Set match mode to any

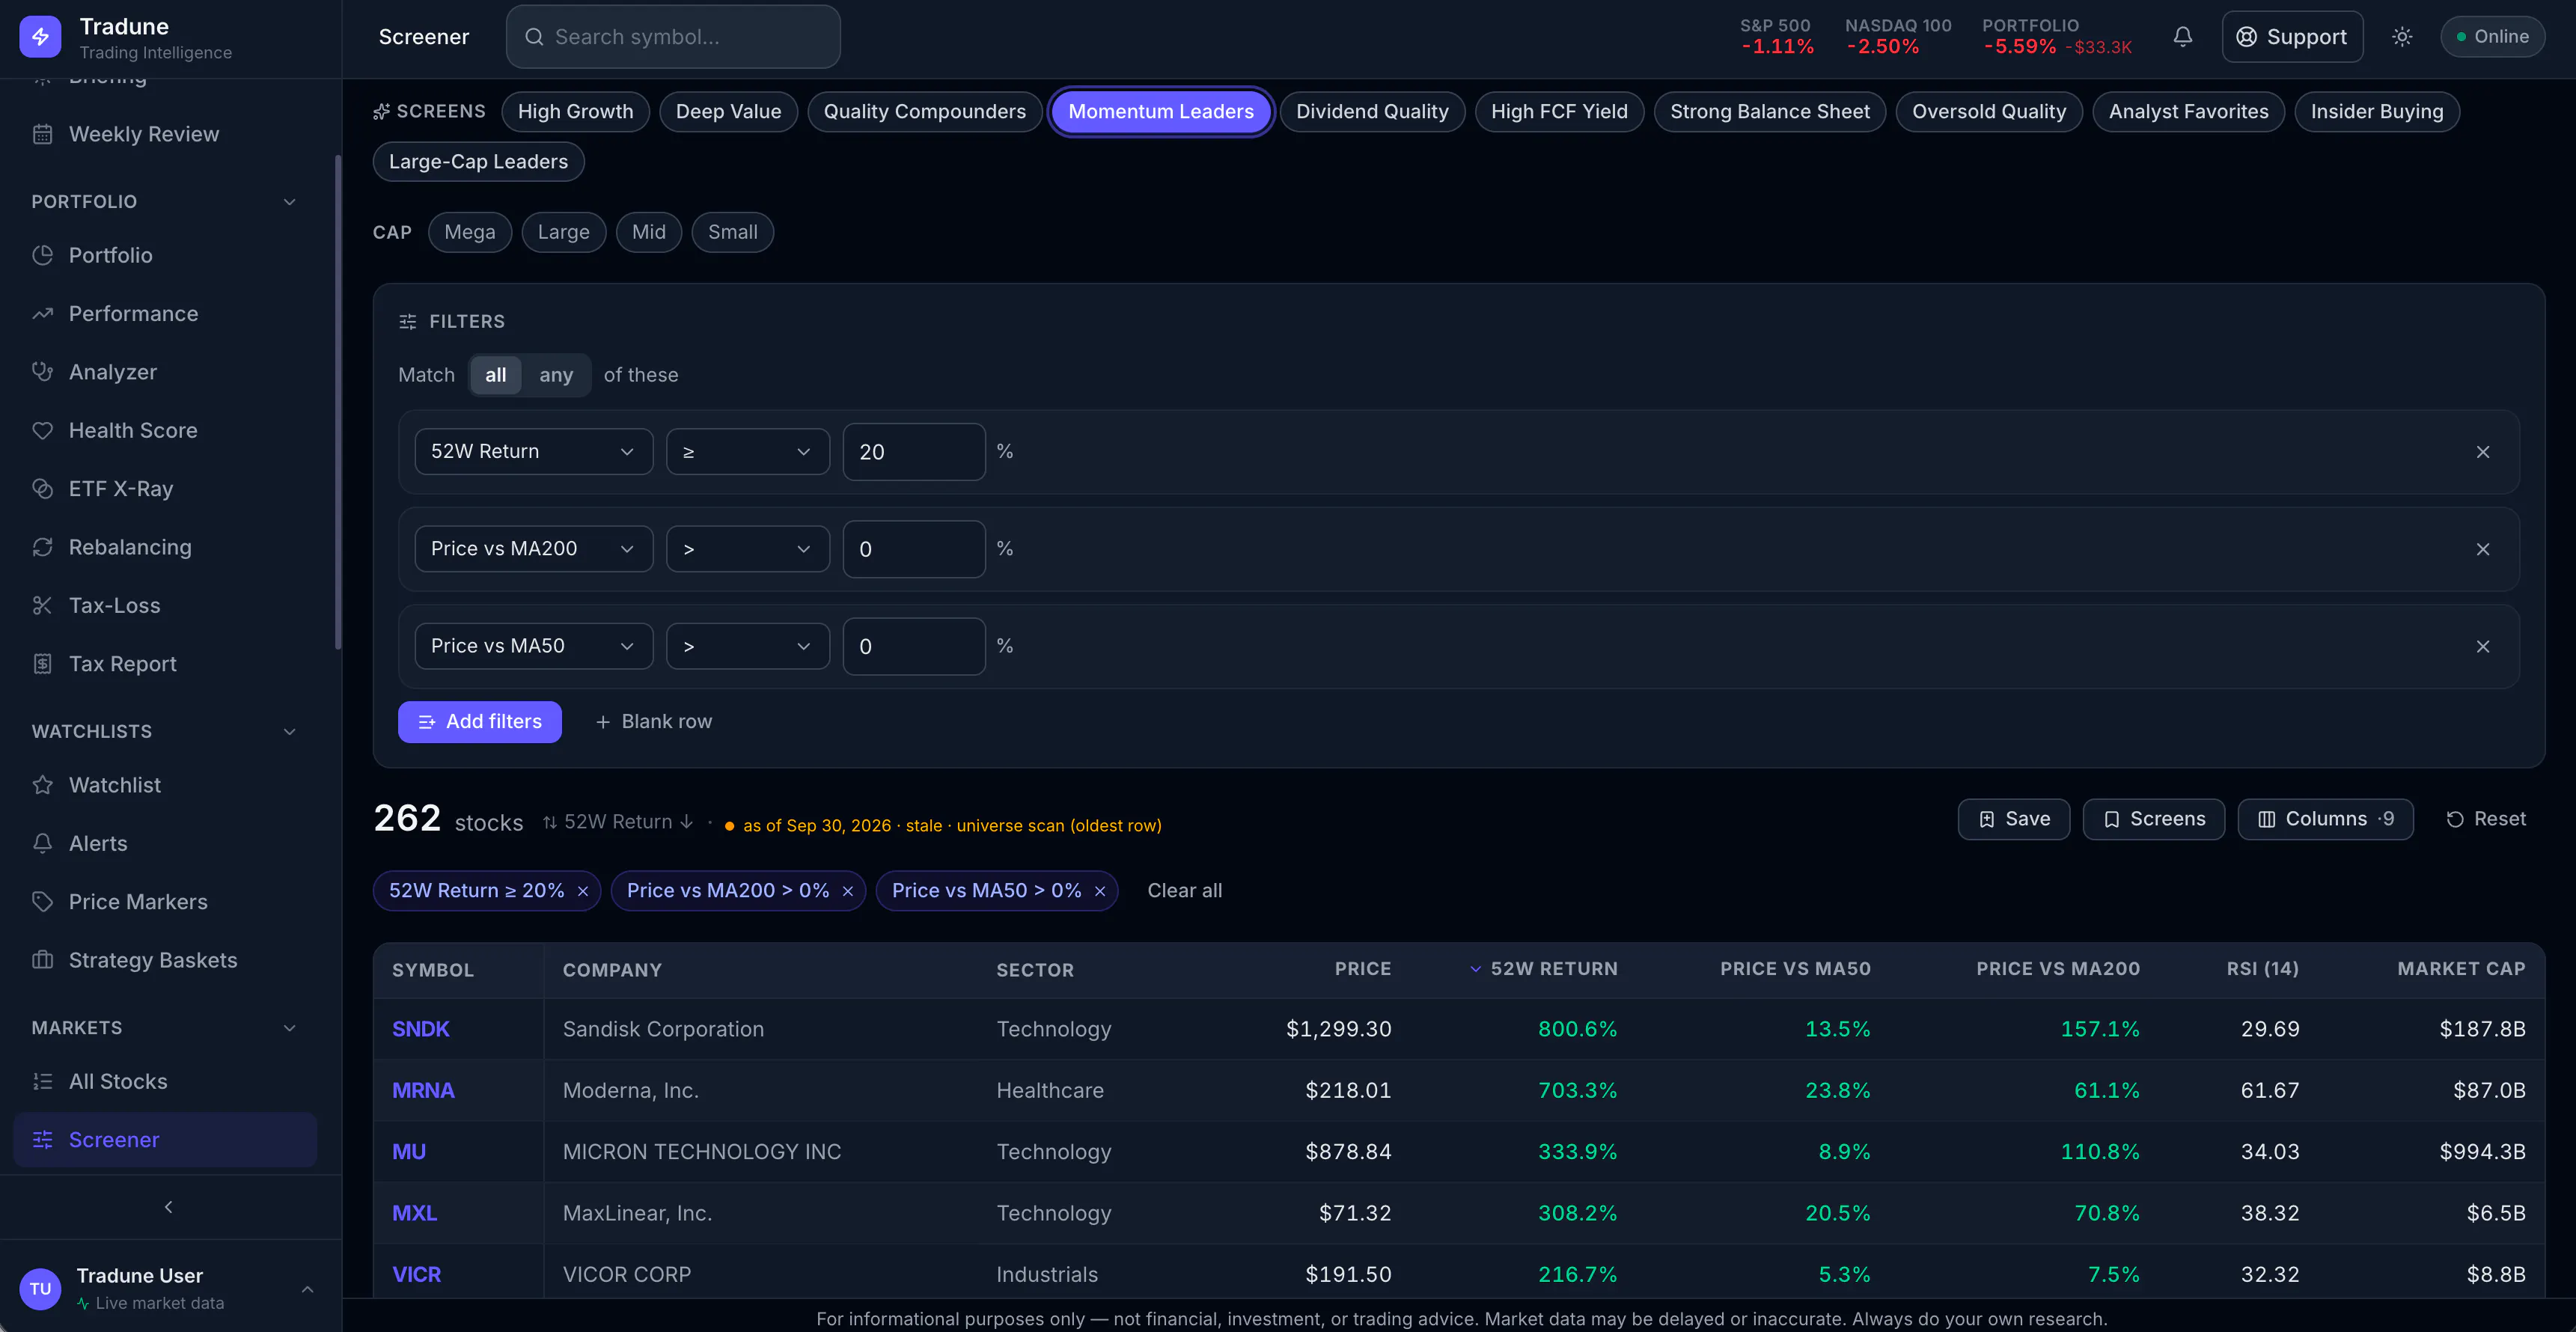(556, 375)
